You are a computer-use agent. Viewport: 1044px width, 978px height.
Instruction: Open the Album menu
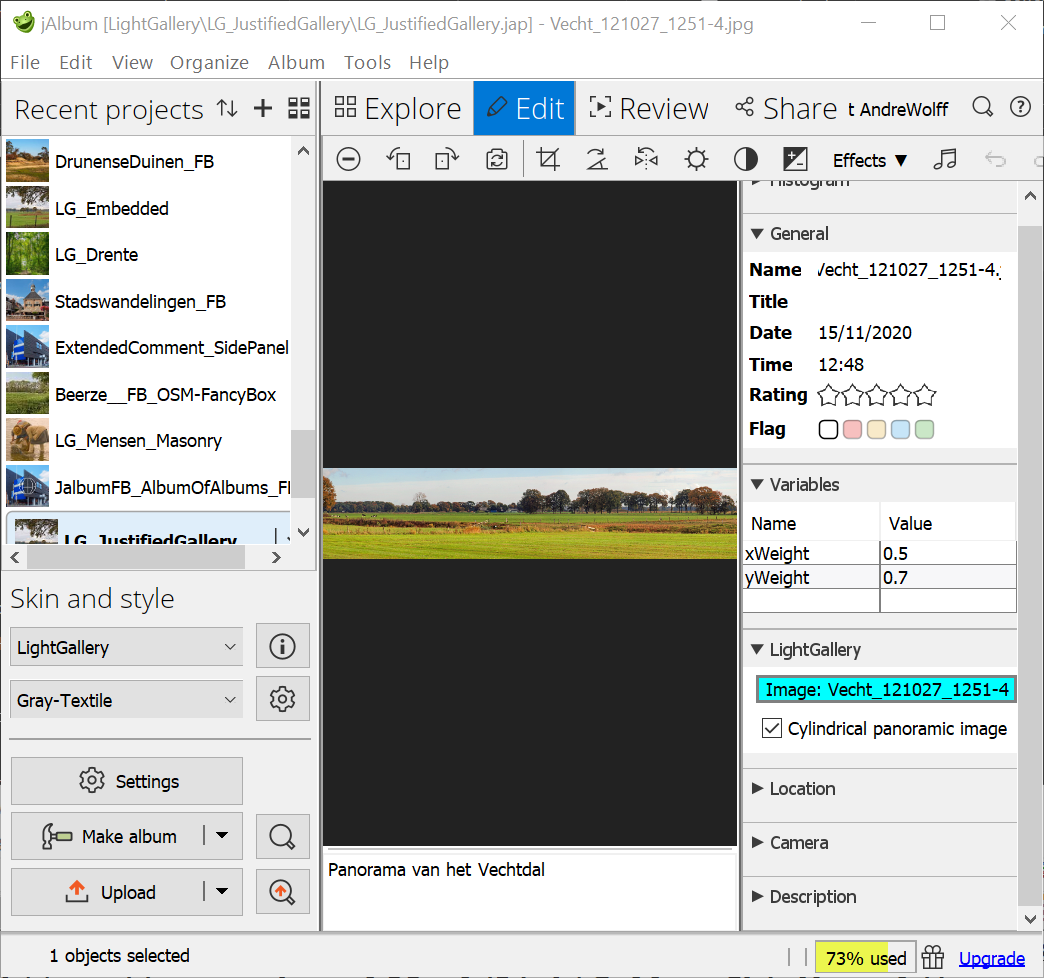coord(296,62)
